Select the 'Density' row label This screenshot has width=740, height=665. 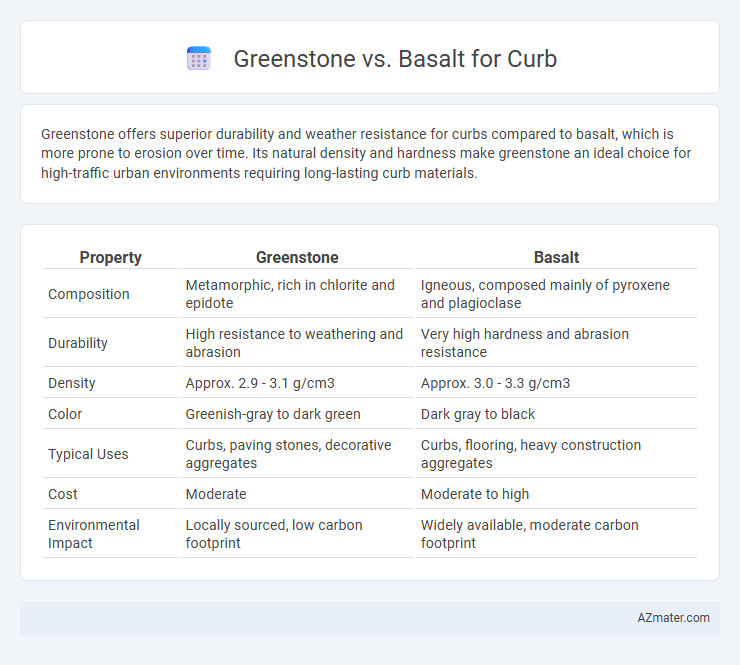72,383
